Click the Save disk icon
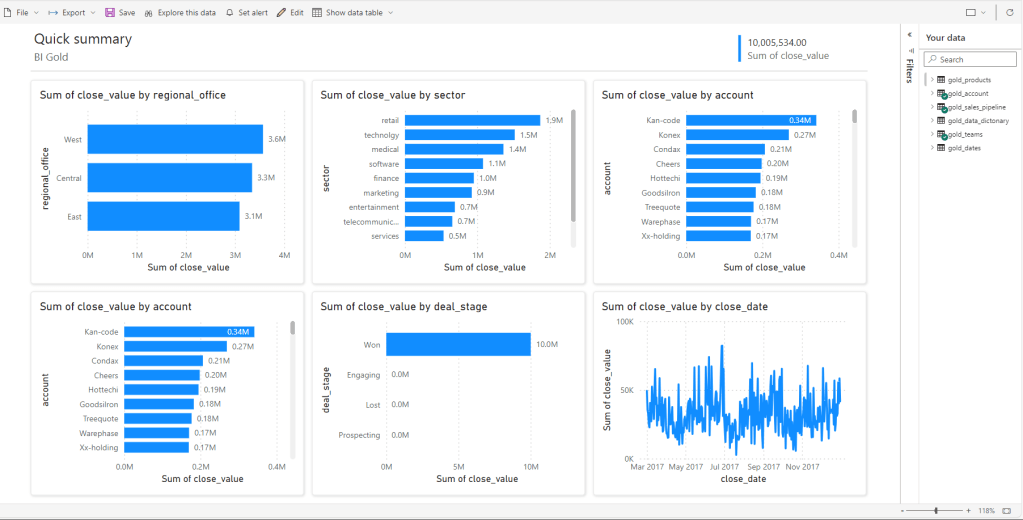 coord(110,13)
